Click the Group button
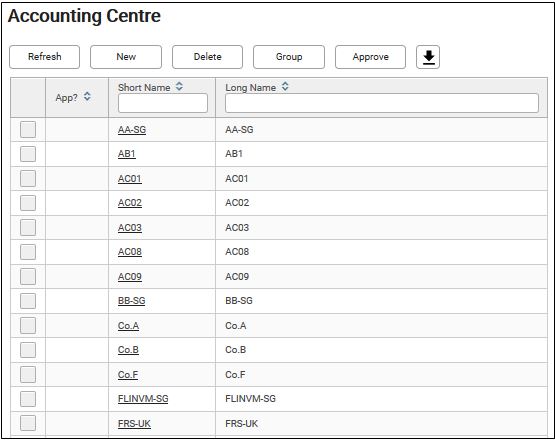The width and height of the screenshot is (555, 440). pos(289,57)
